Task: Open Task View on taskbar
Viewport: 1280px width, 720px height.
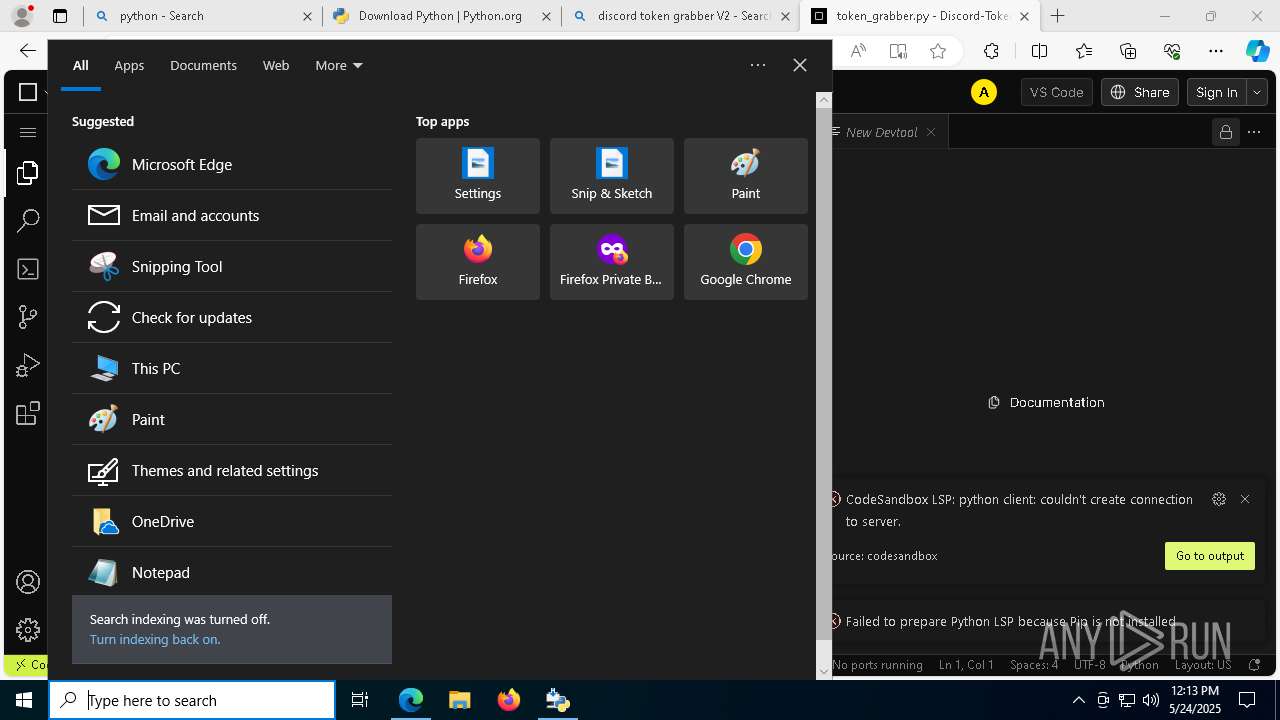Action: (x=360, y=700)
